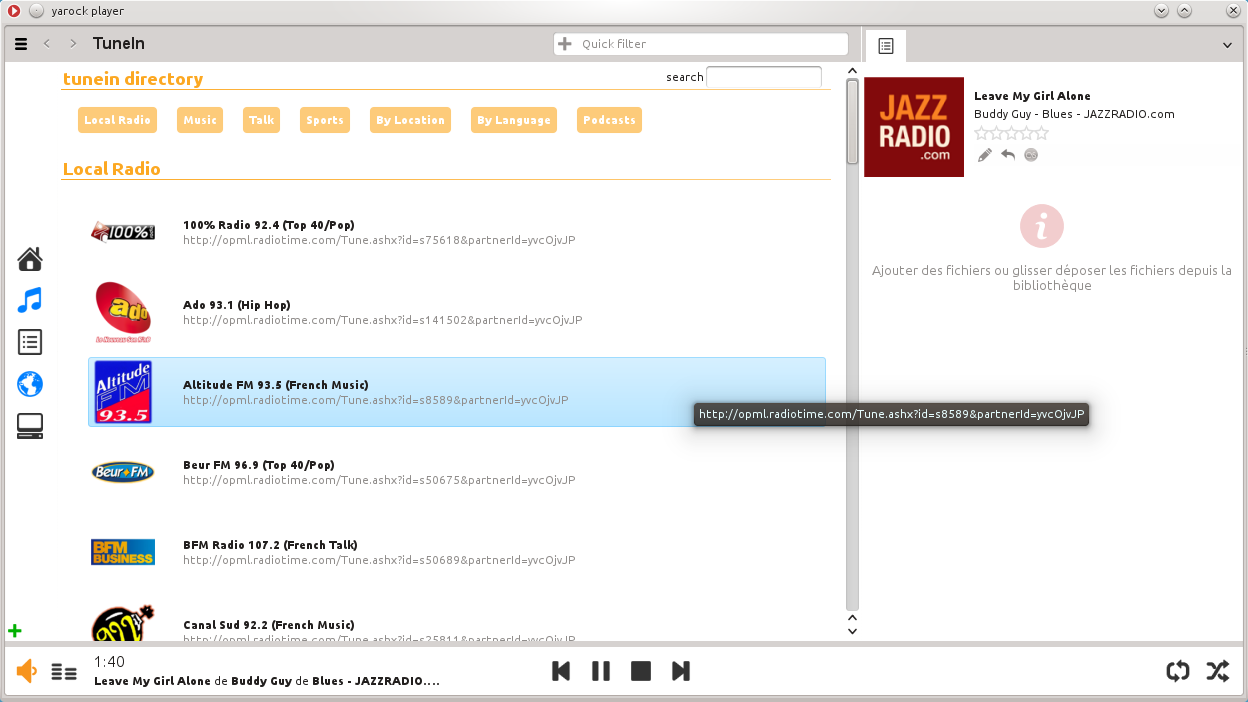Click the tunein search input field
Screen dimensions: 1248x702
[x=764, y=77]
